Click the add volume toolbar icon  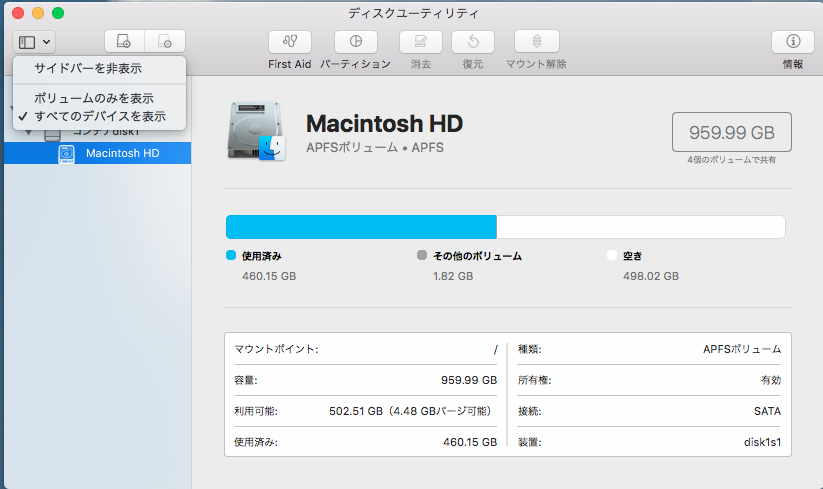[x=124, y=41]
